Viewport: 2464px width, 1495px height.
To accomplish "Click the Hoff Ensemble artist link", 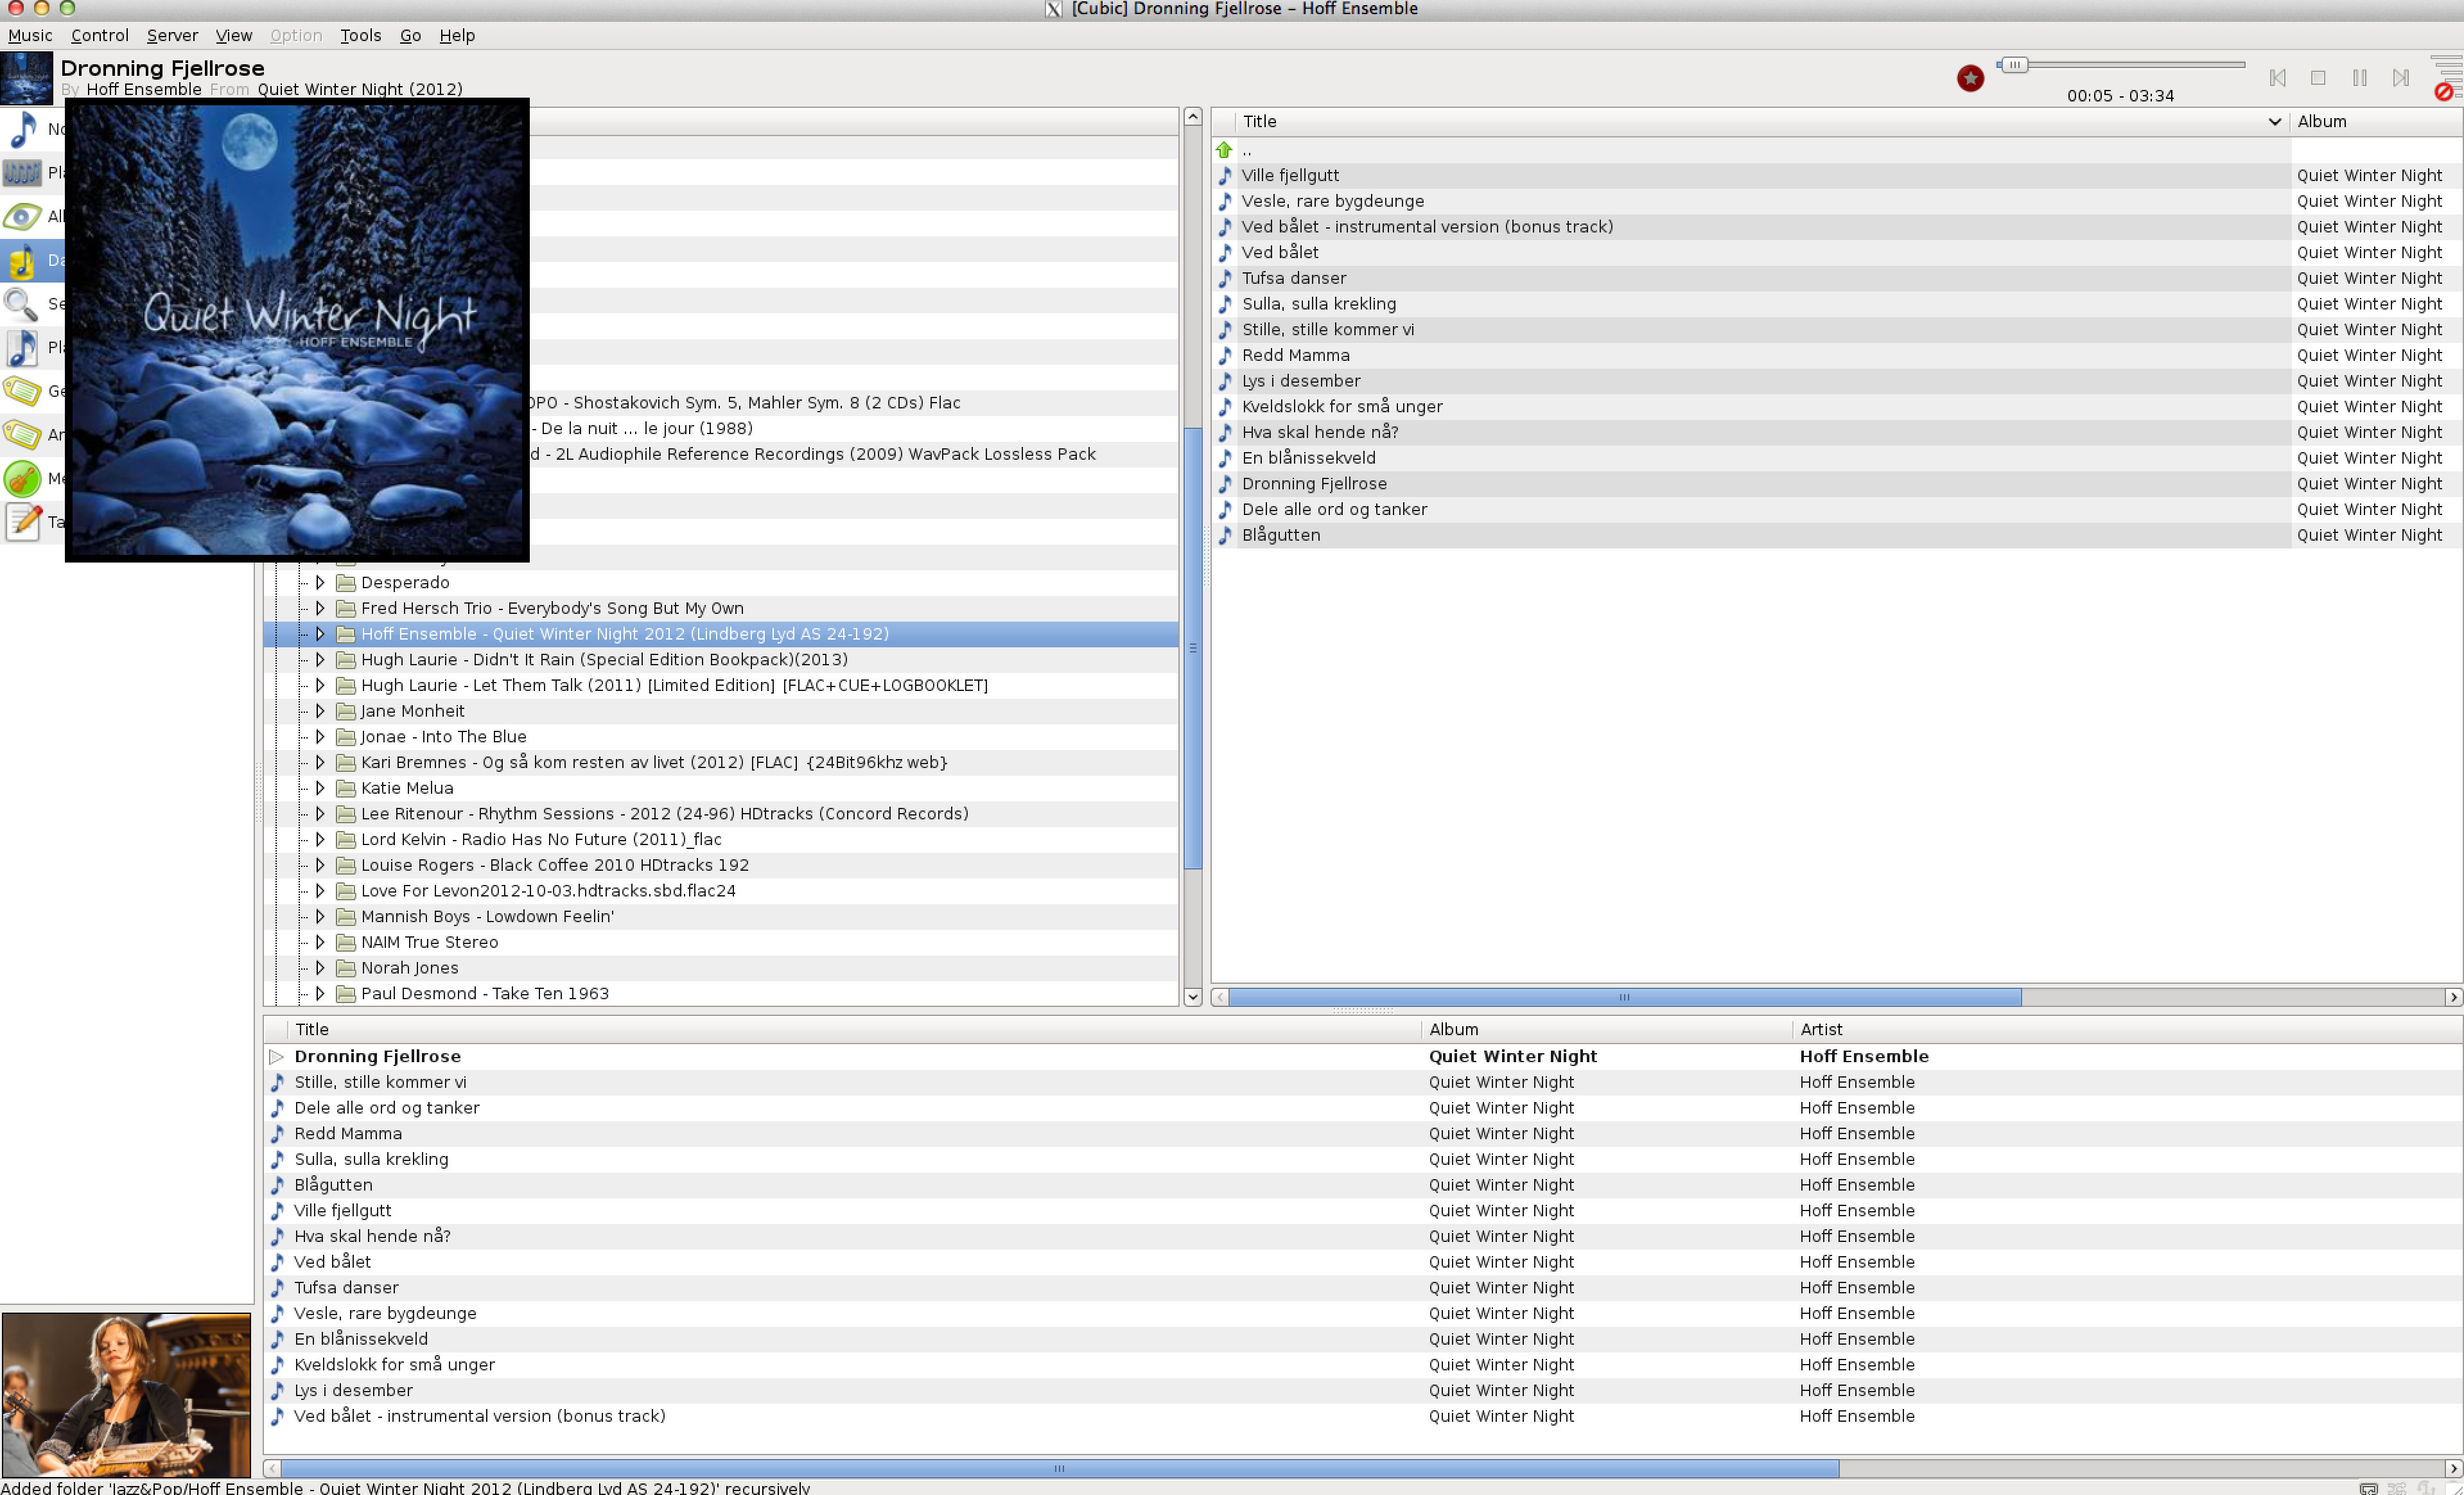I will (x=143, y=89).
